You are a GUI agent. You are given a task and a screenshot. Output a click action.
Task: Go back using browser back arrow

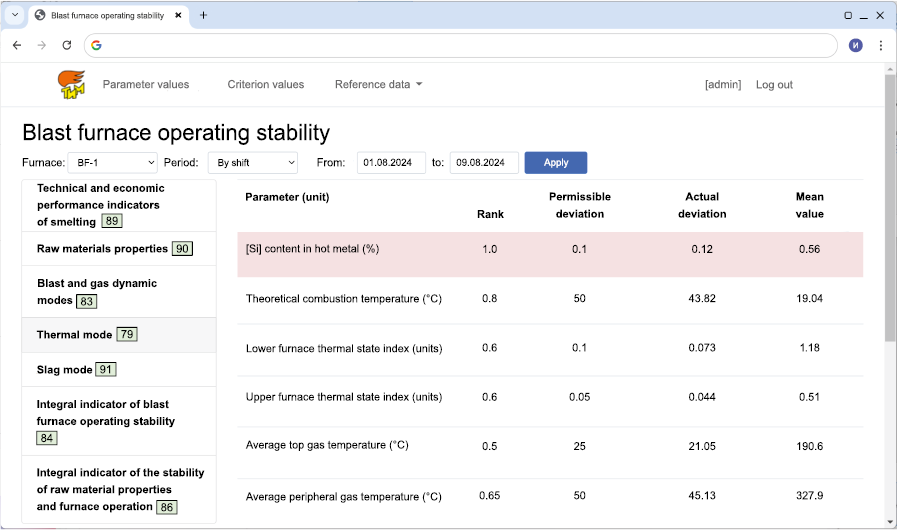click(17, 45)
